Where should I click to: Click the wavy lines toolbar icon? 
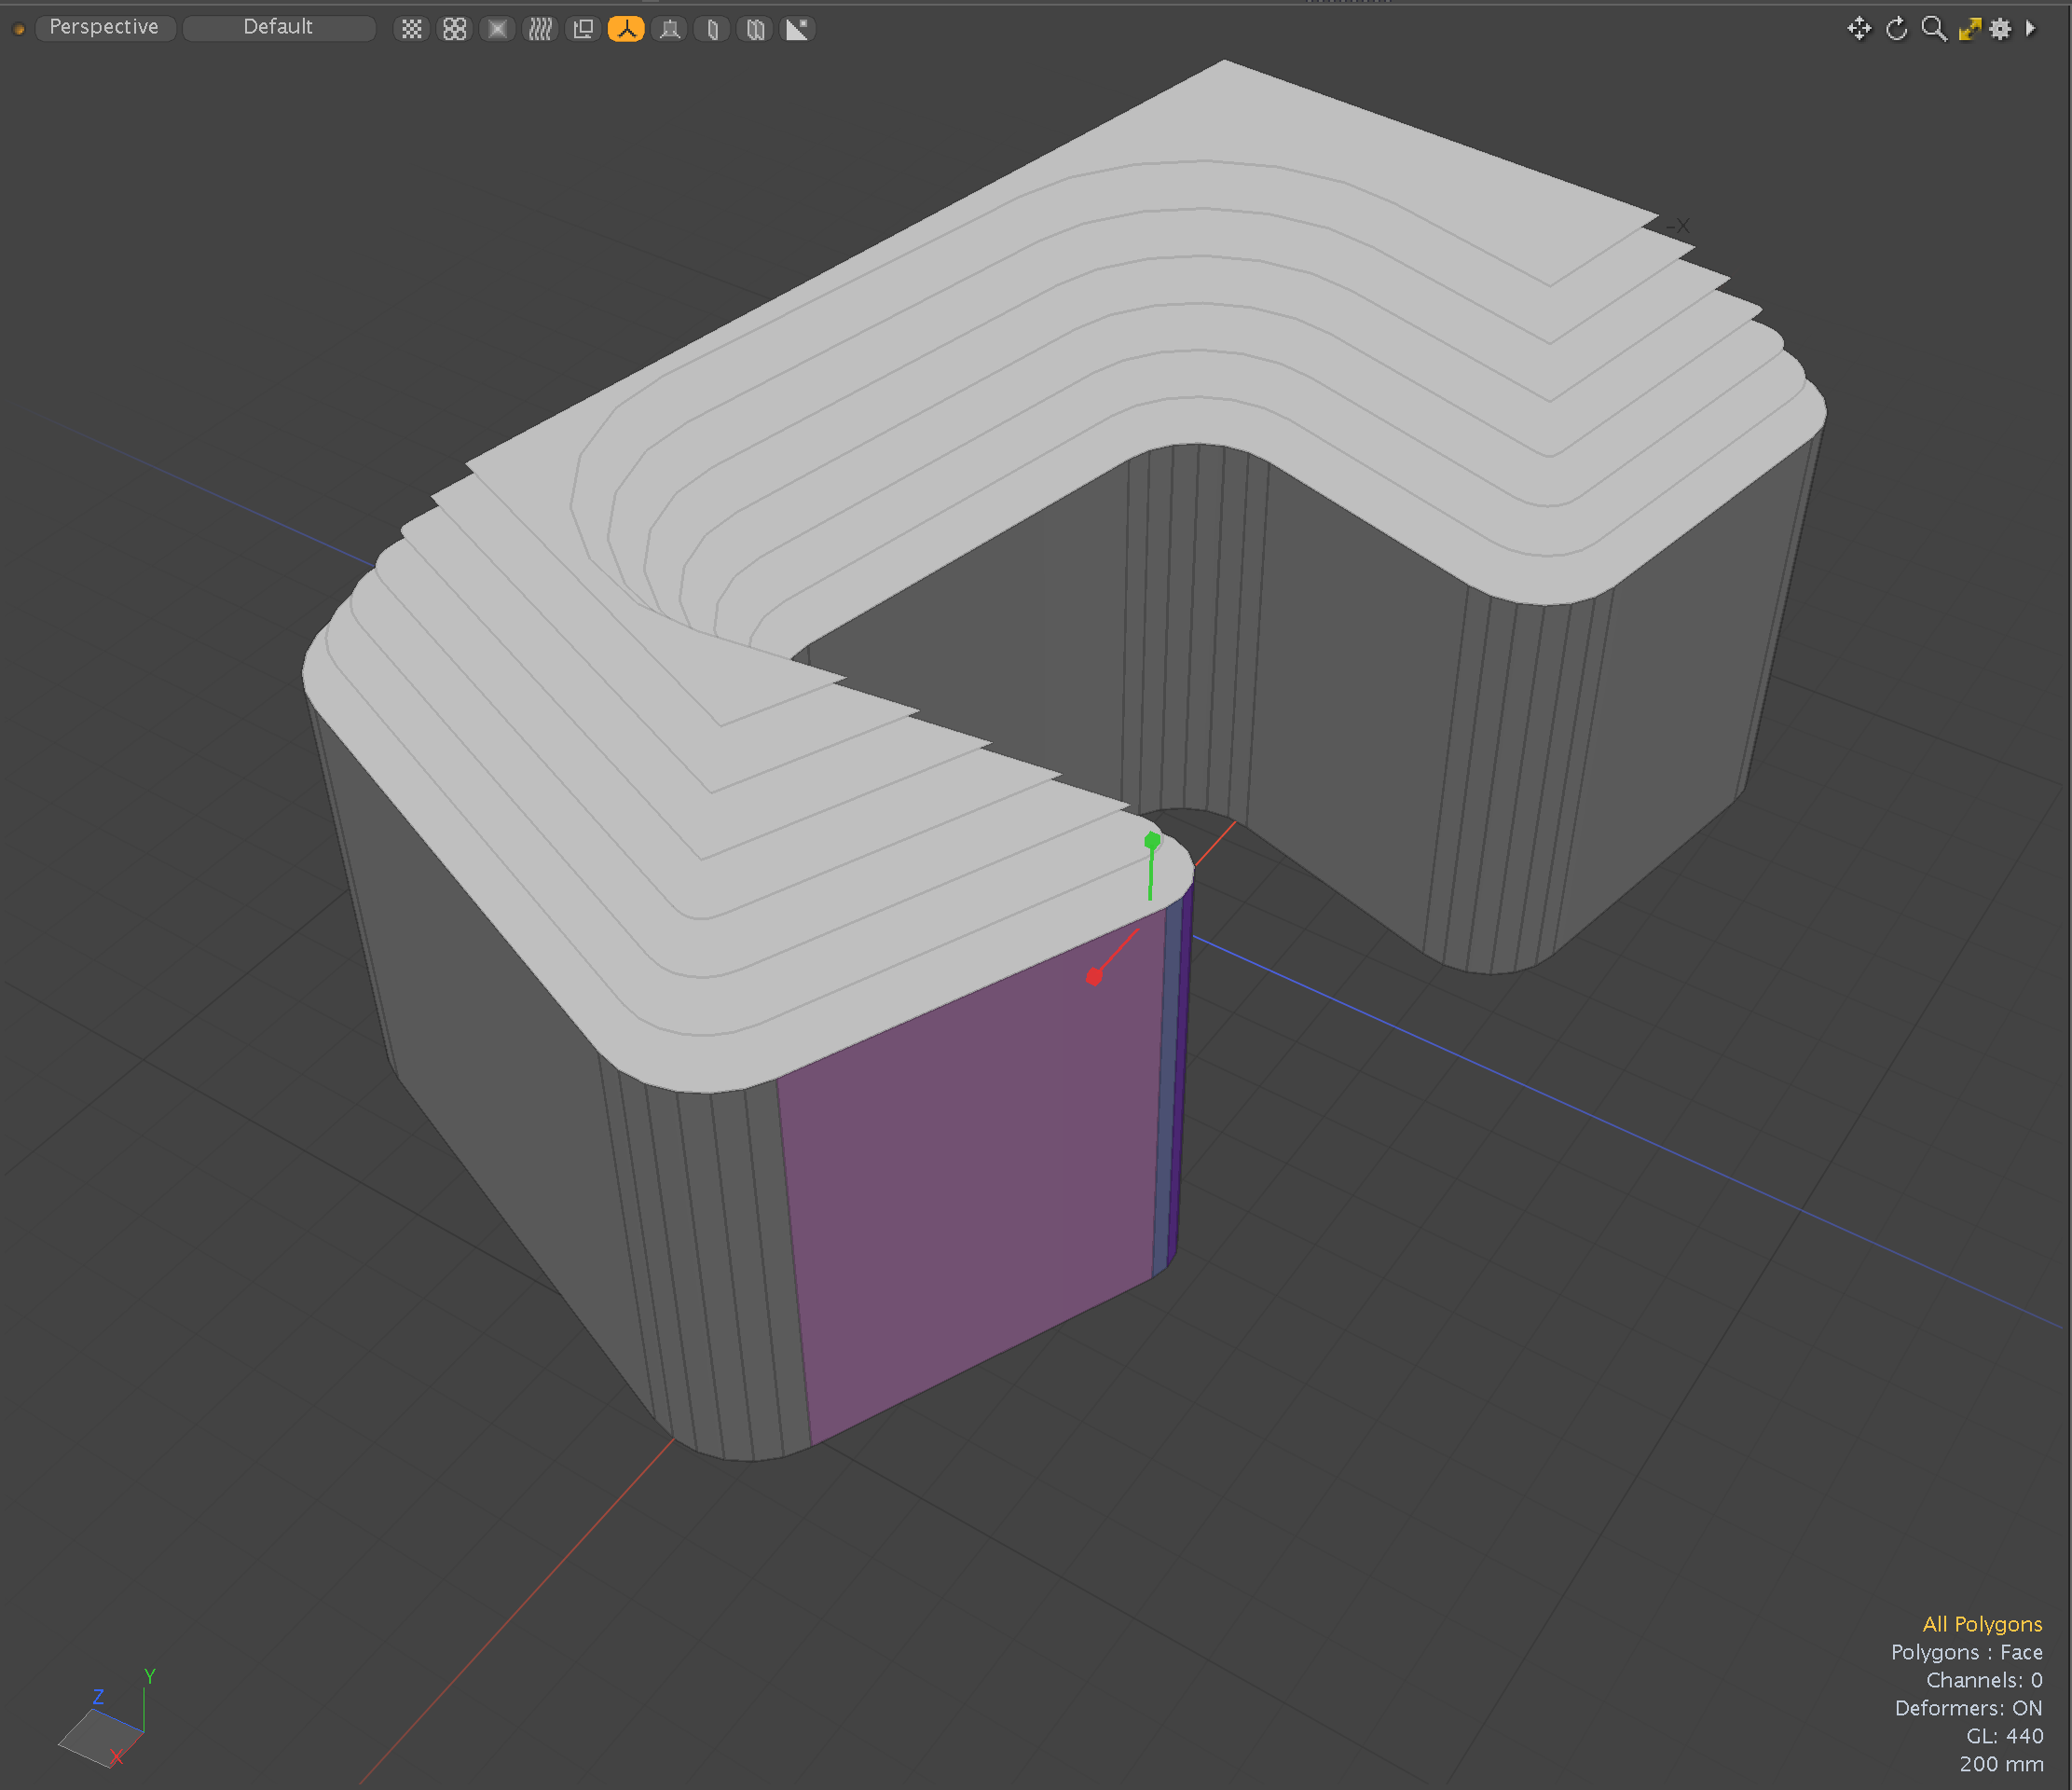(x=540, y=29)
